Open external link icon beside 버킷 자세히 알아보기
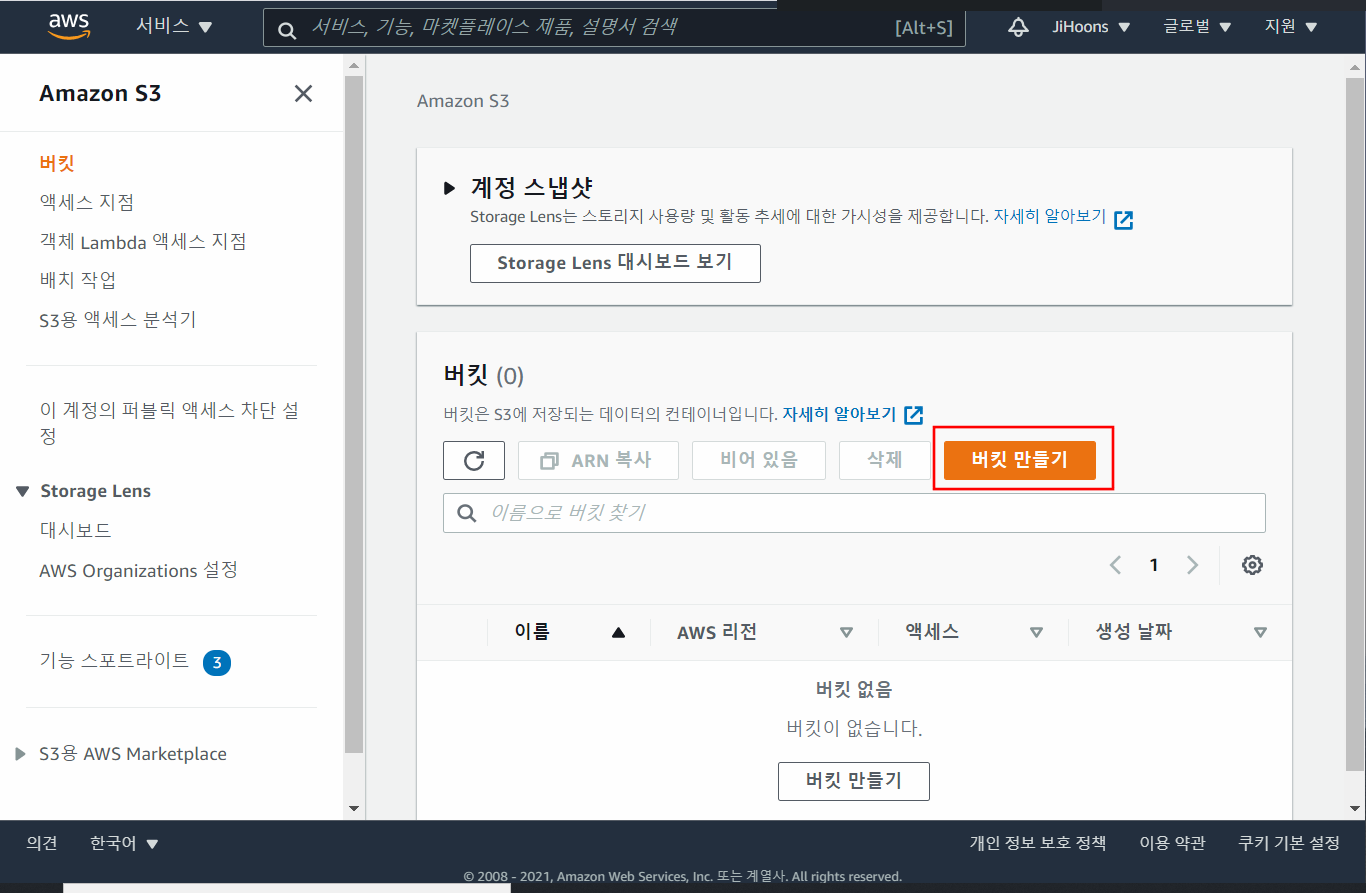1366x893 pixels. [913, 414]
